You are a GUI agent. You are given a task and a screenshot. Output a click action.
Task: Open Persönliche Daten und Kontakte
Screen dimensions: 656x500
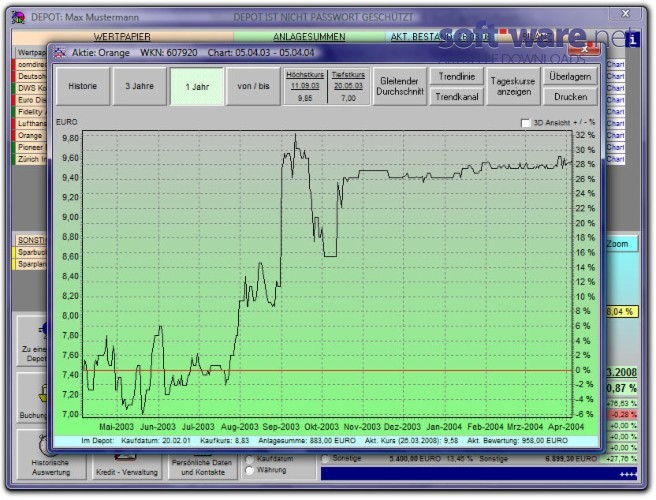202,468
